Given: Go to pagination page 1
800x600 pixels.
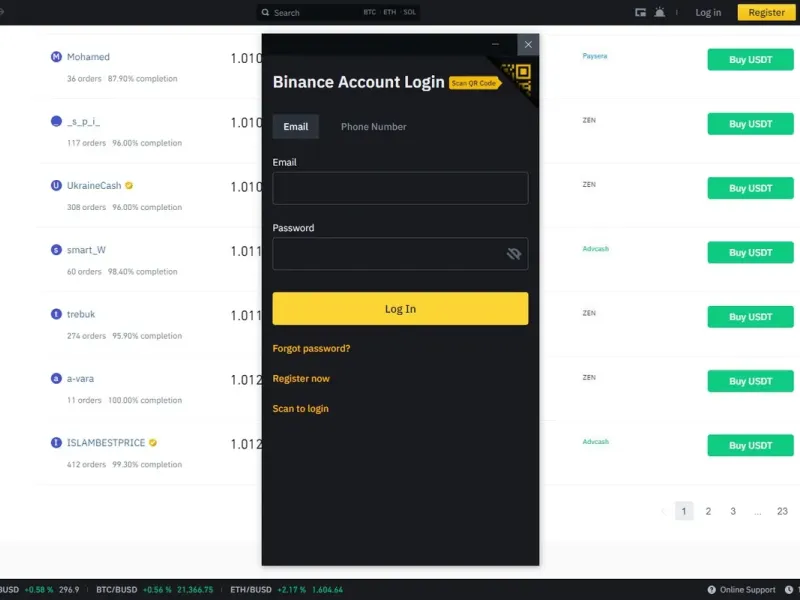Looking at the screenshot, I should pyautogui.click(x=684, y=511).
